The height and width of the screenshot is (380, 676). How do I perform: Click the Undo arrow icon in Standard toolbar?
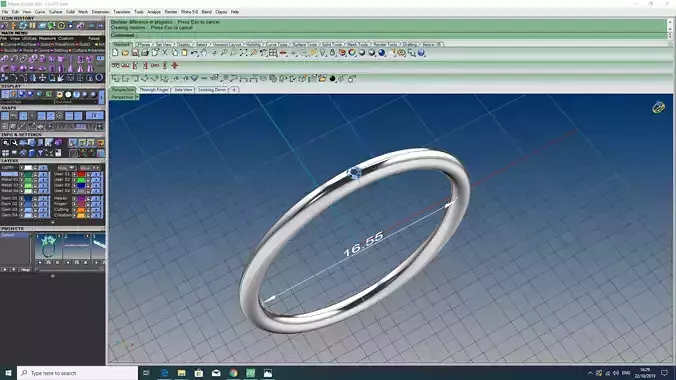(194, 53)
